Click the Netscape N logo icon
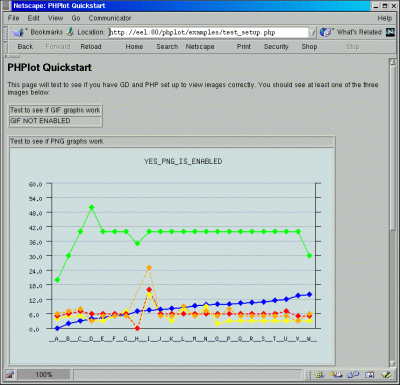This screenshot has width=400, height=385. pyautogui.click(x=390, y=32)
